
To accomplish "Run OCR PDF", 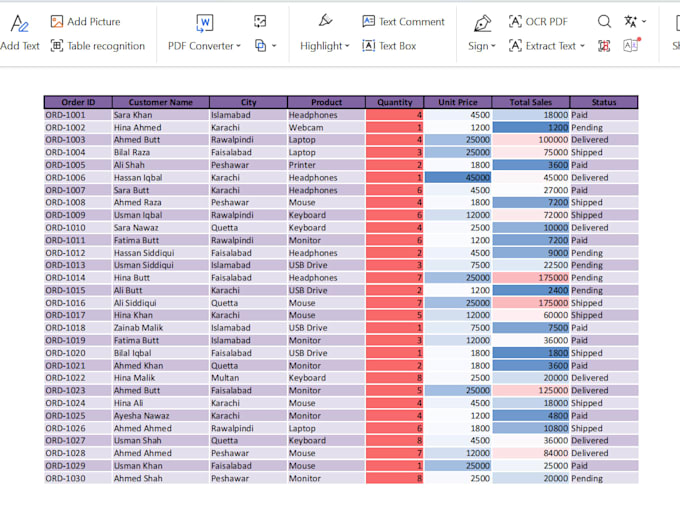I will (538, 21).
